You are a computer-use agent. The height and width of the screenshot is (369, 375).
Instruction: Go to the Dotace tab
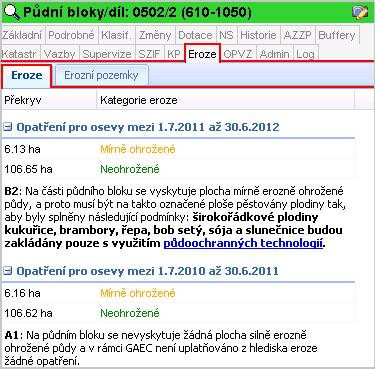tap(195, 35)
